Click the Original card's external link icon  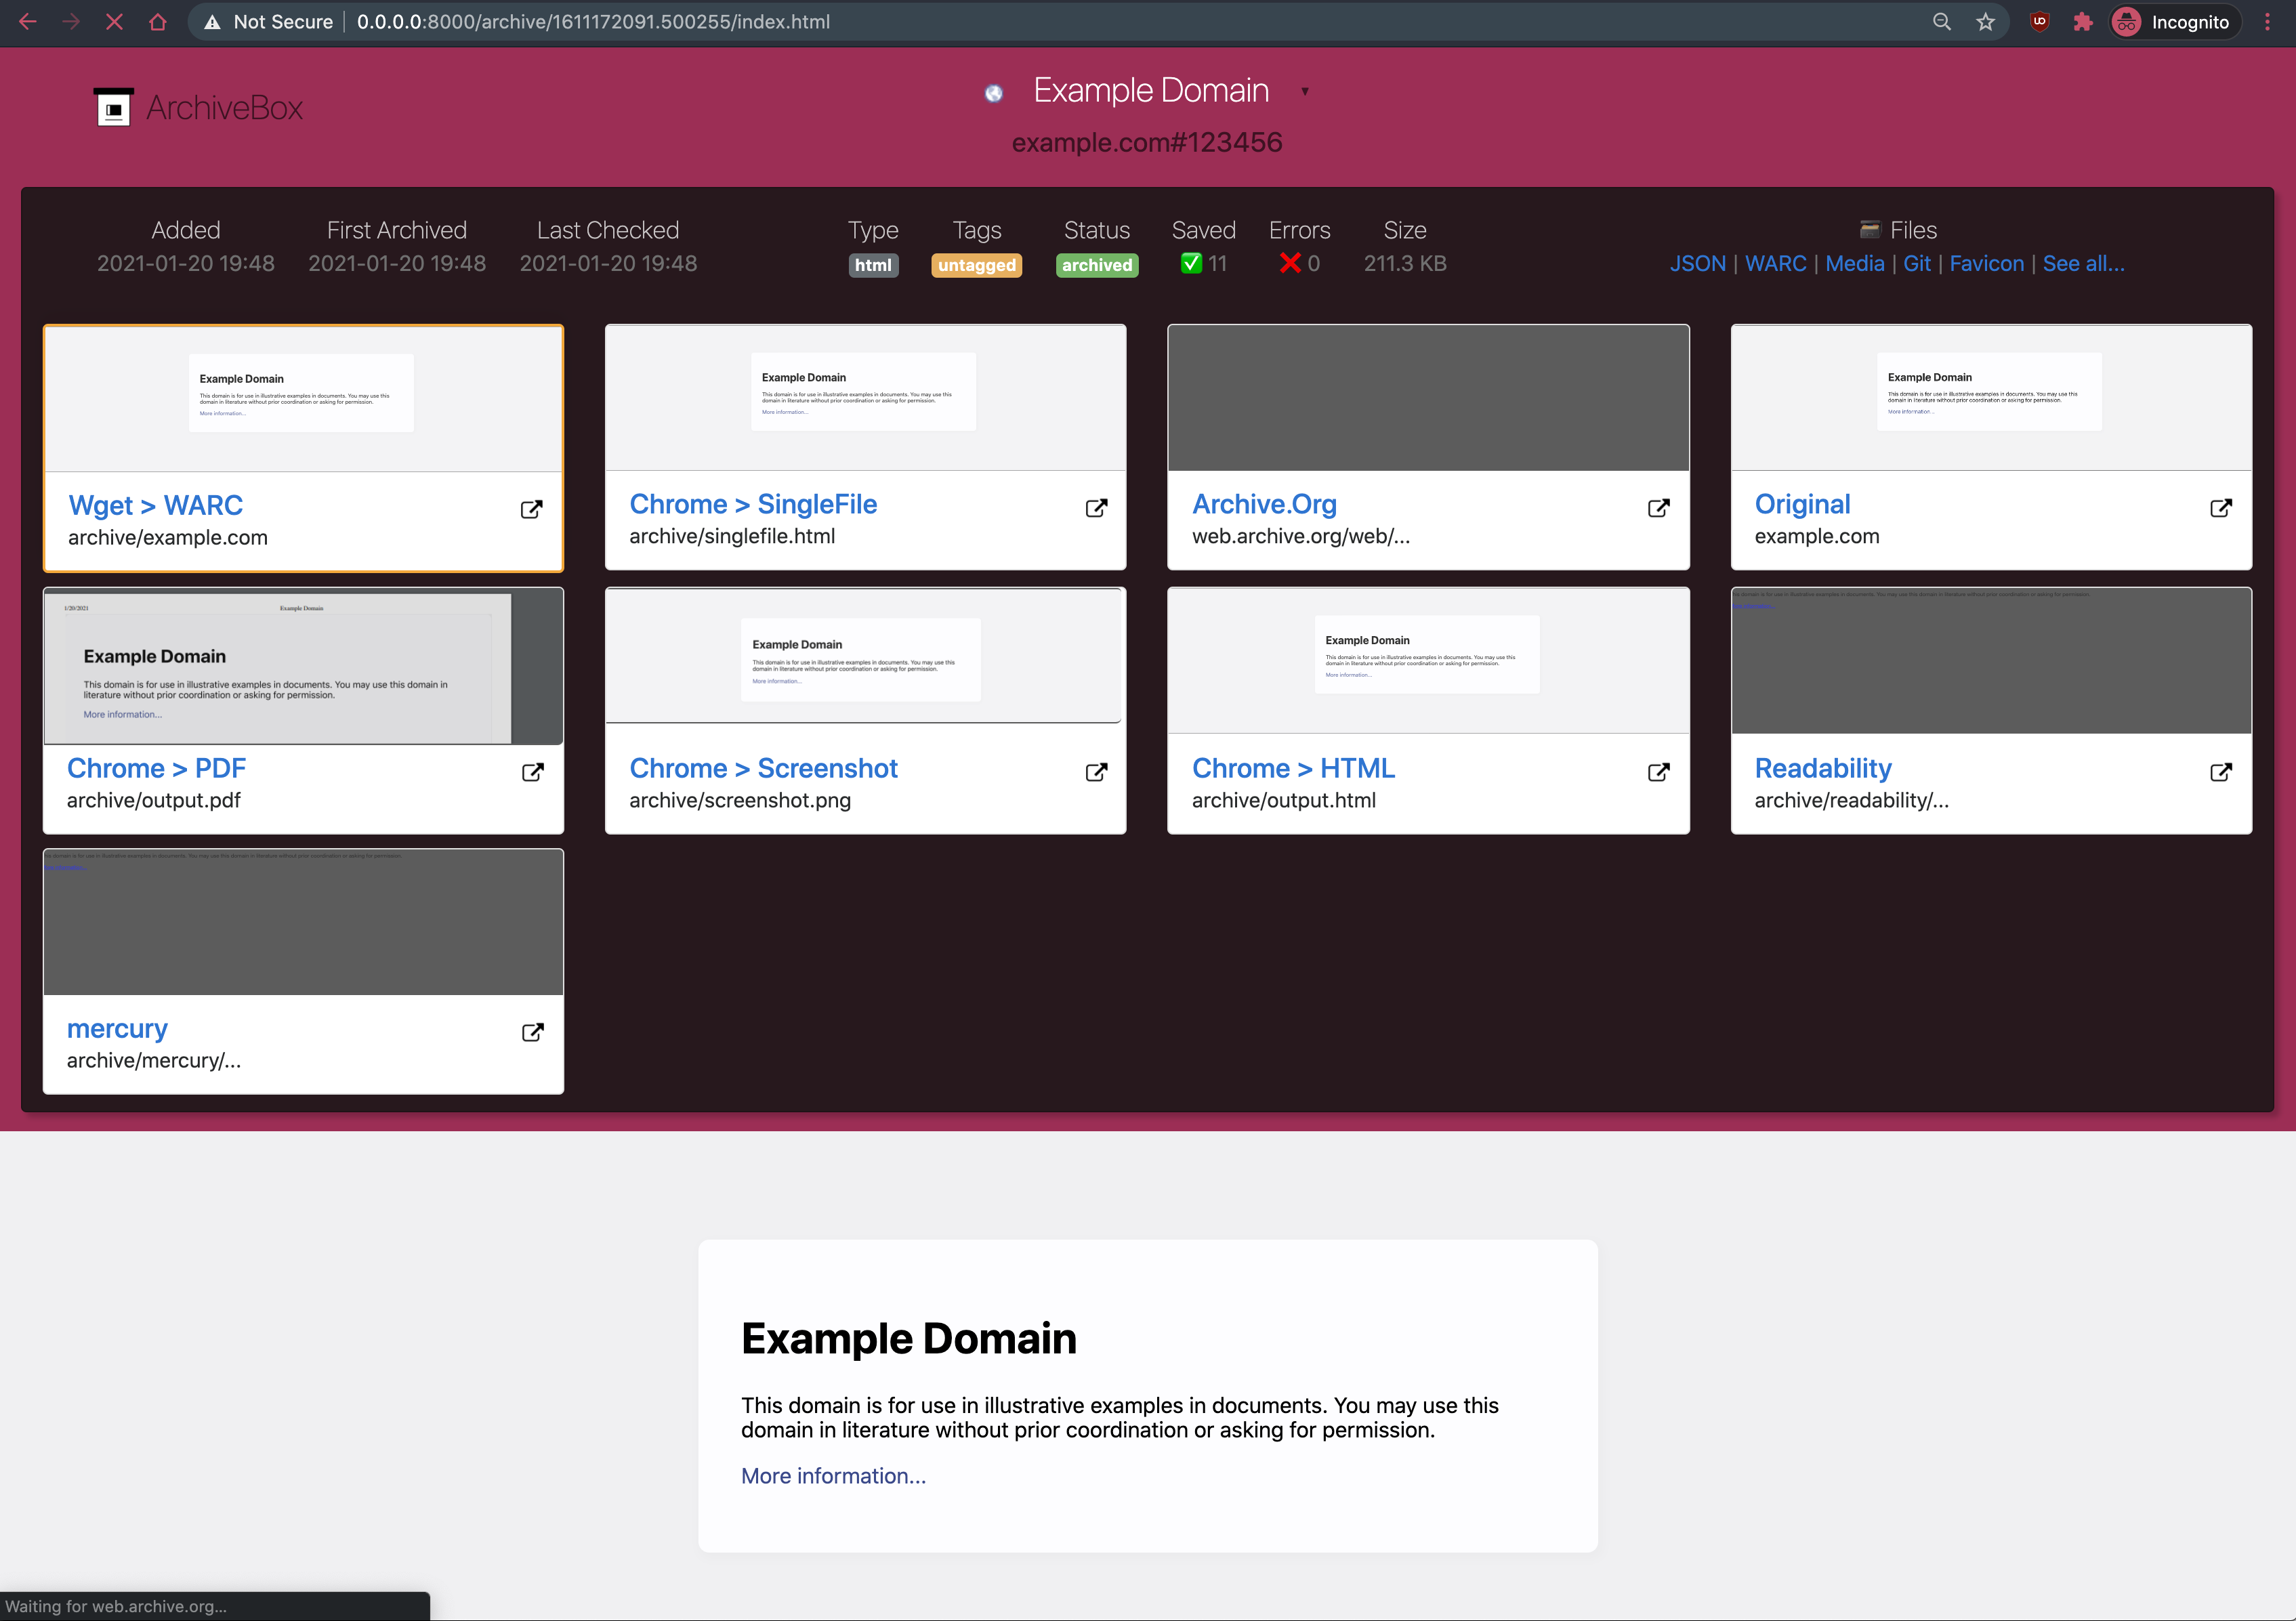click(2221, 508)
